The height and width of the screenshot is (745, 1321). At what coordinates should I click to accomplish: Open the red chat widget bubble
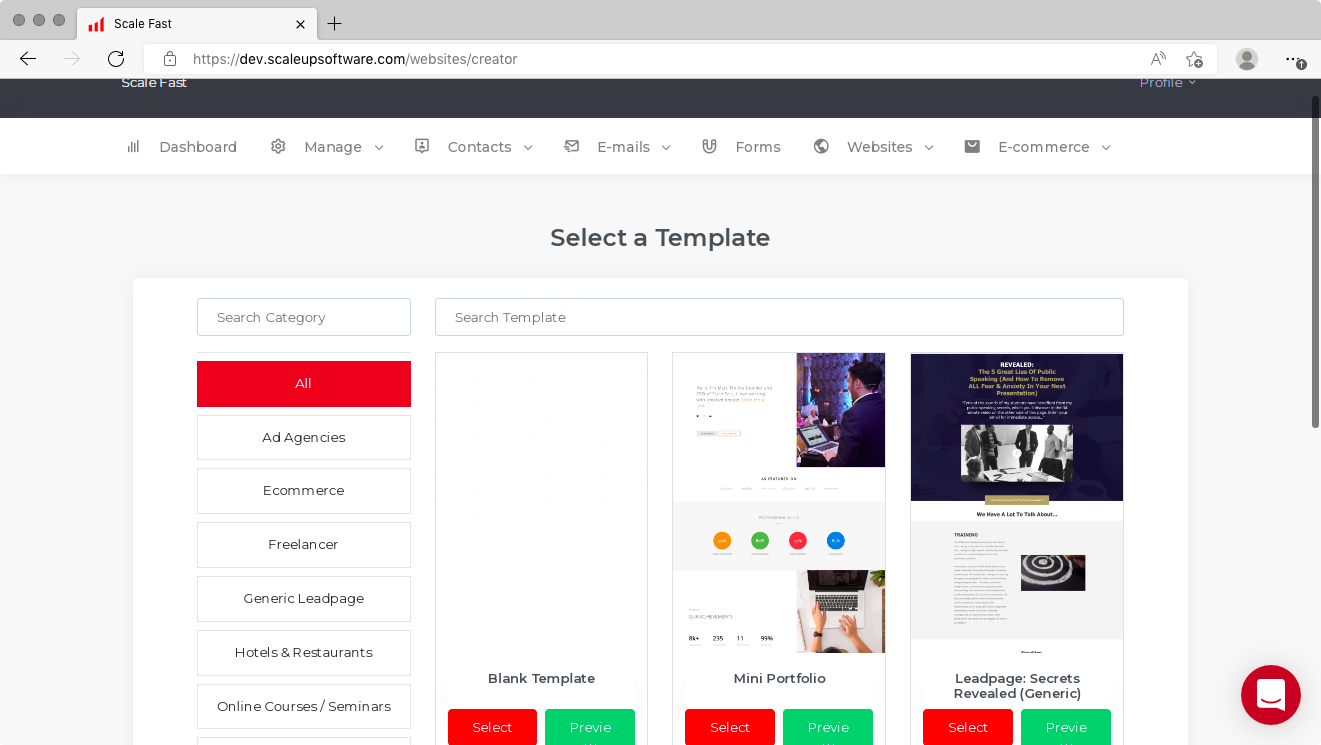click(x=1271, y=695)
